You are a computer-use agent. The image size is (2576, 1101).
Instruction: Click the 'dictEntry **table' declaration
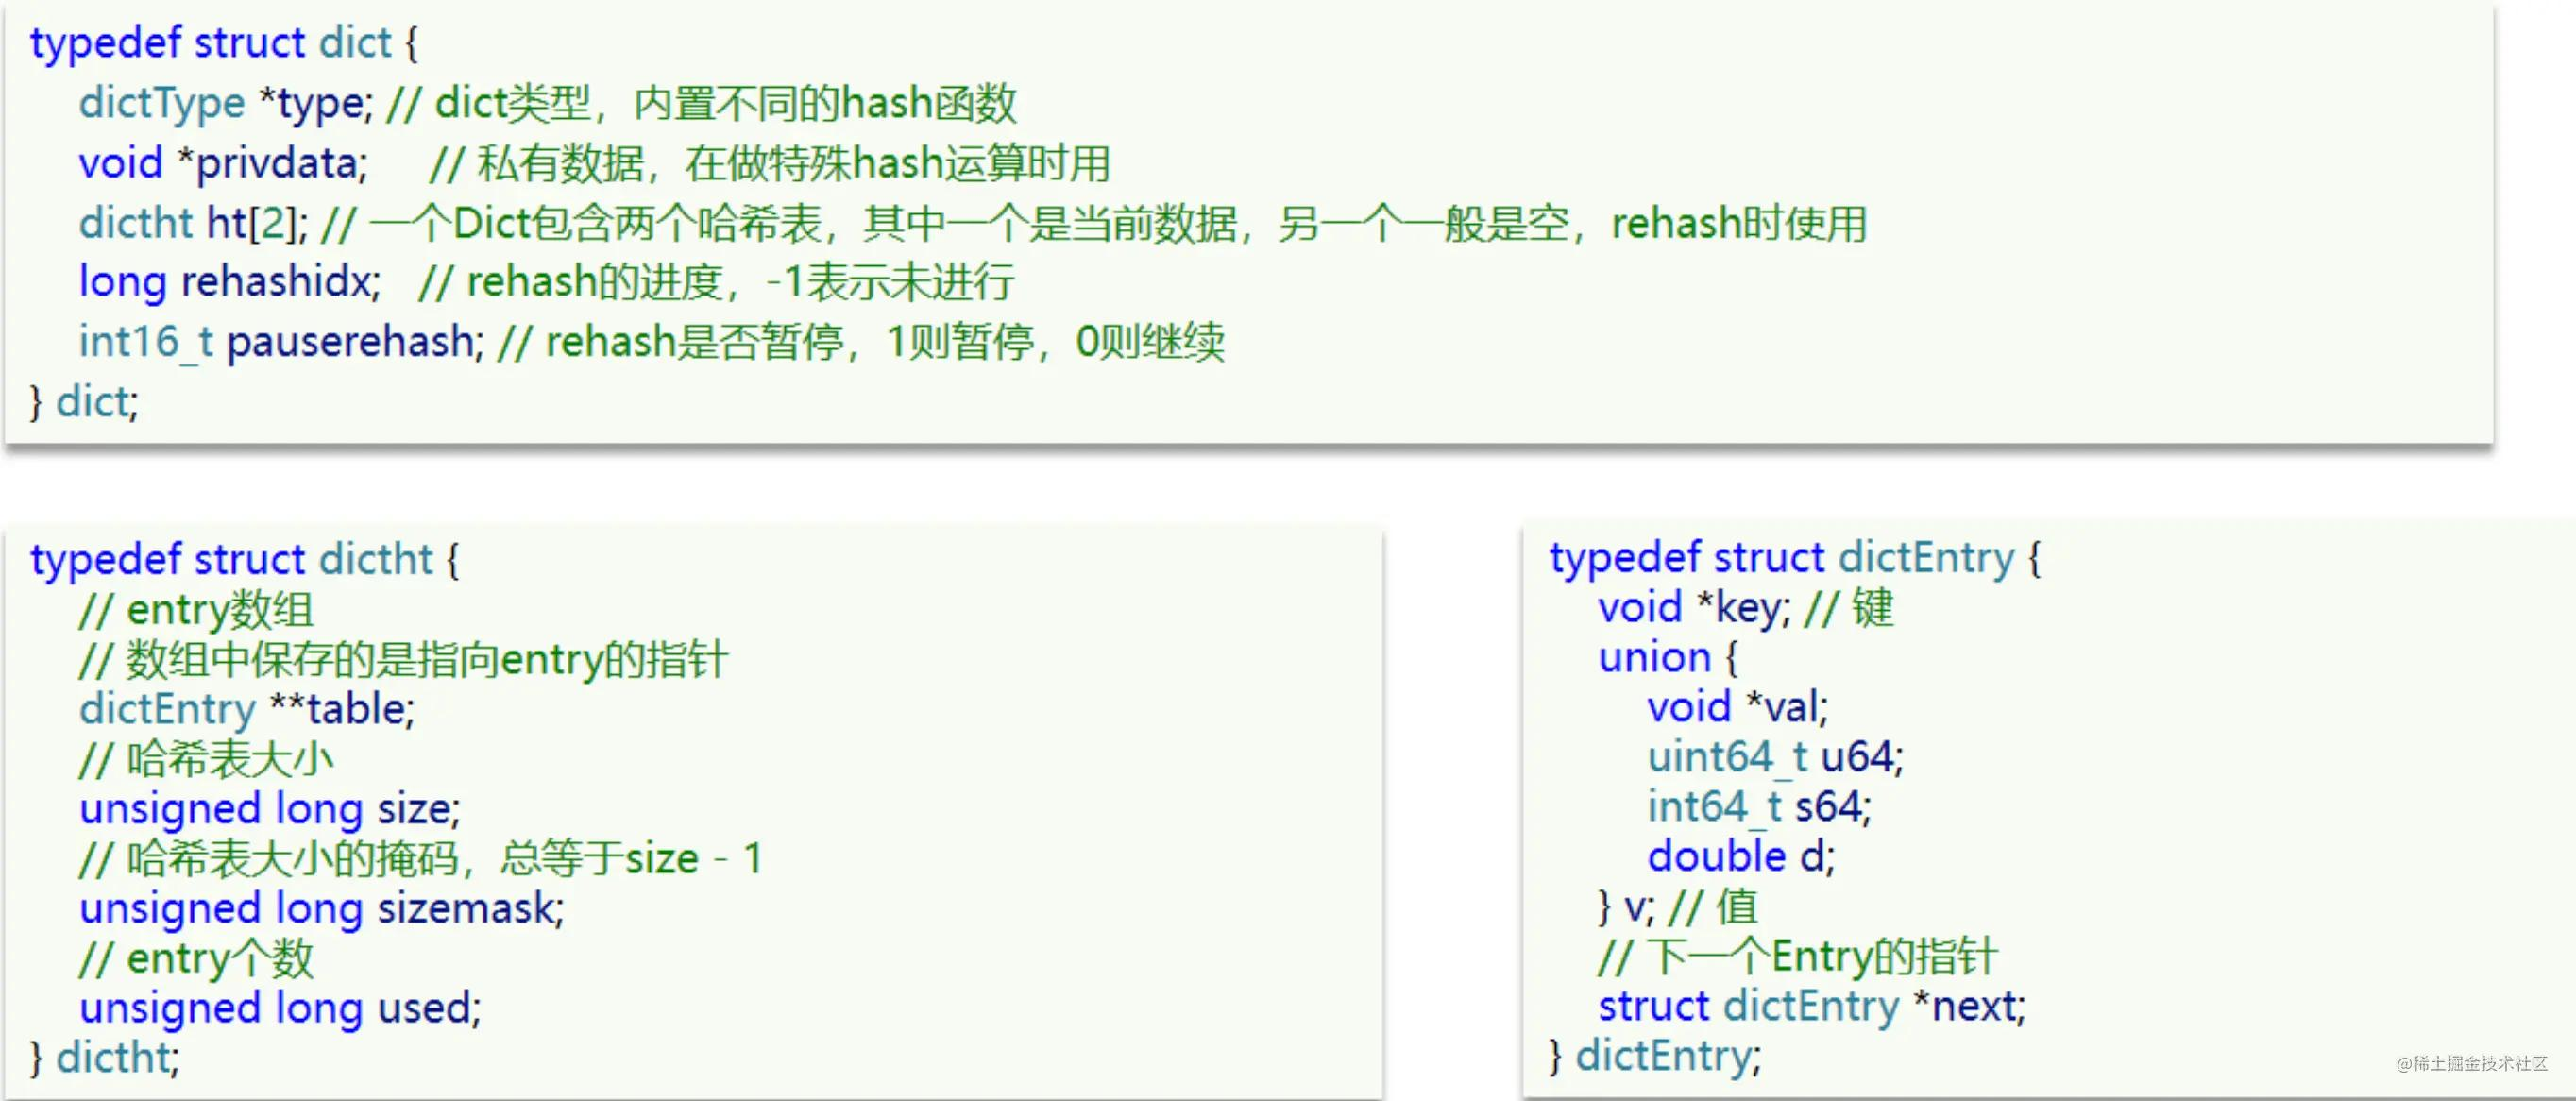[246, 709]
